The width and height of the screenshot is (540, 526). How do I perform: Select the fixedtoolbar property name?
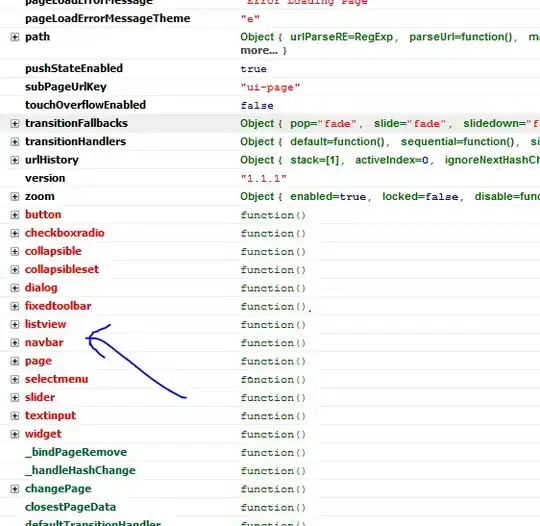click(x=58, y=306)
